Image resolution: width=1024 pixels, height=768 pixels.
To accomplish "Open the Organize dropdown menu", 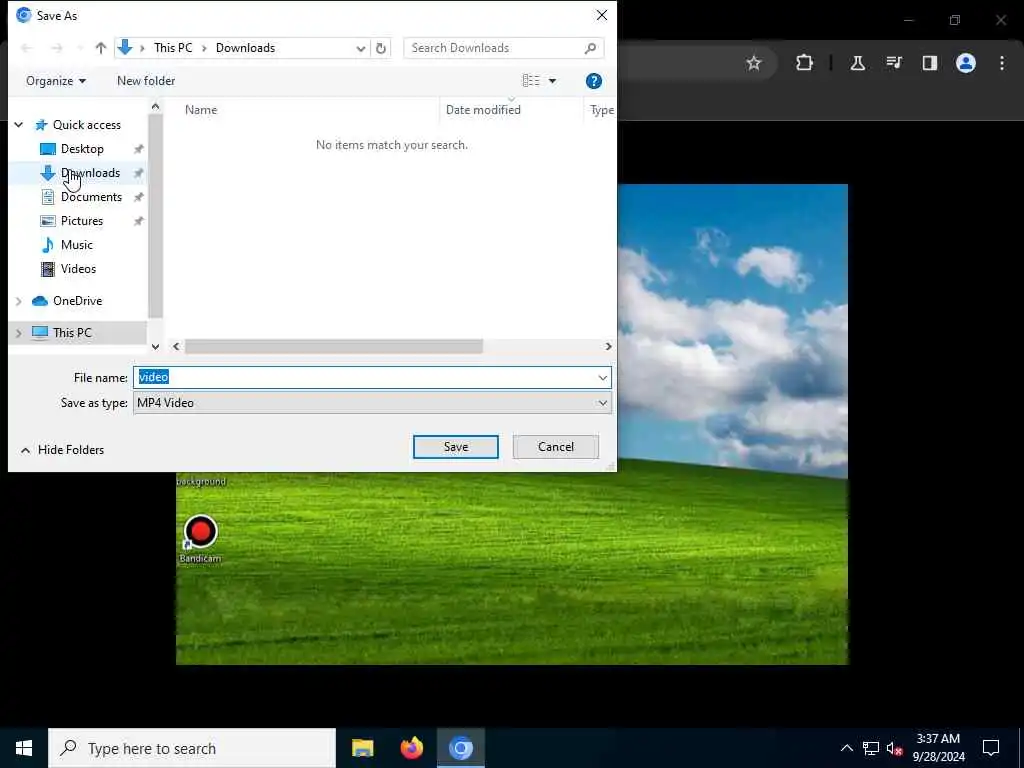I will [56, 81].
